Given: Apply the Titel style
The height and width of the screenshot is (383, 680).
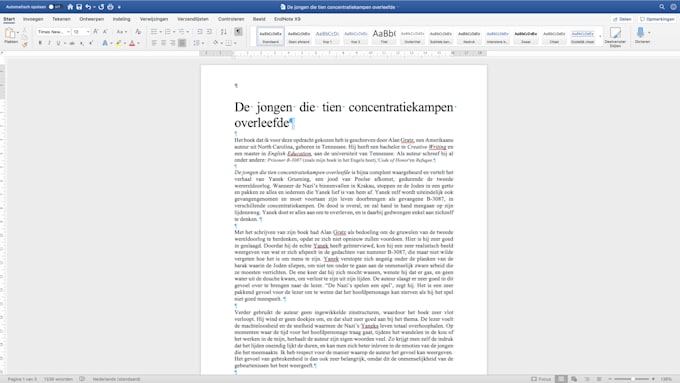Looking at the screenshot, I should 384,36.
